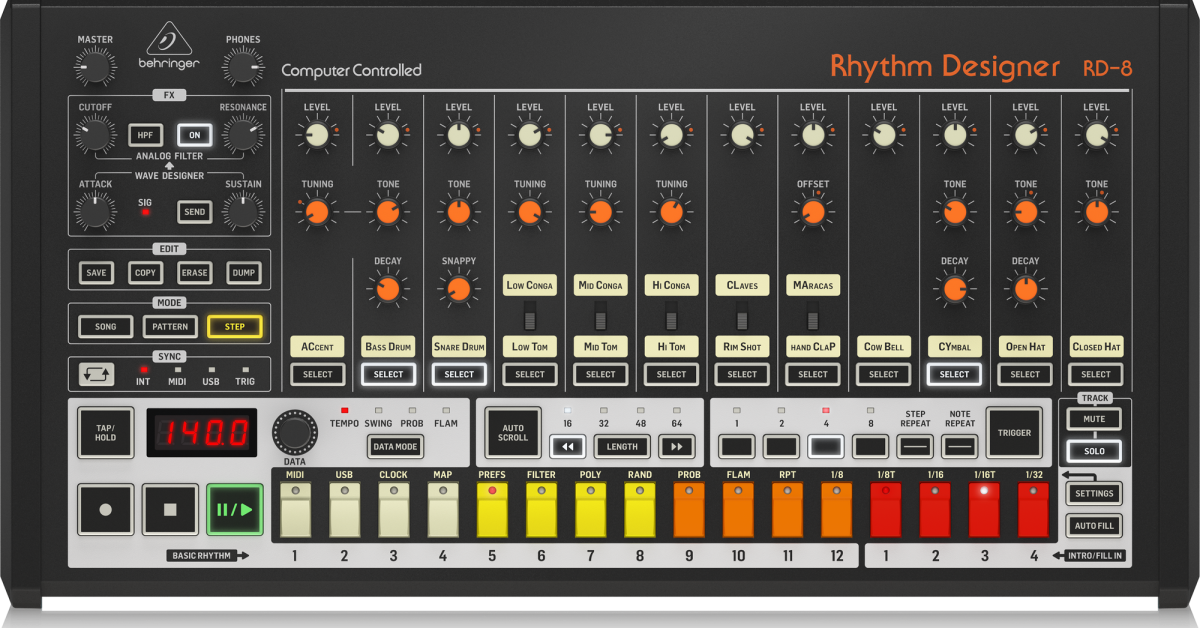Click pattern bank button under 4
The image size is (1200, 628).
tap(826, 447)
